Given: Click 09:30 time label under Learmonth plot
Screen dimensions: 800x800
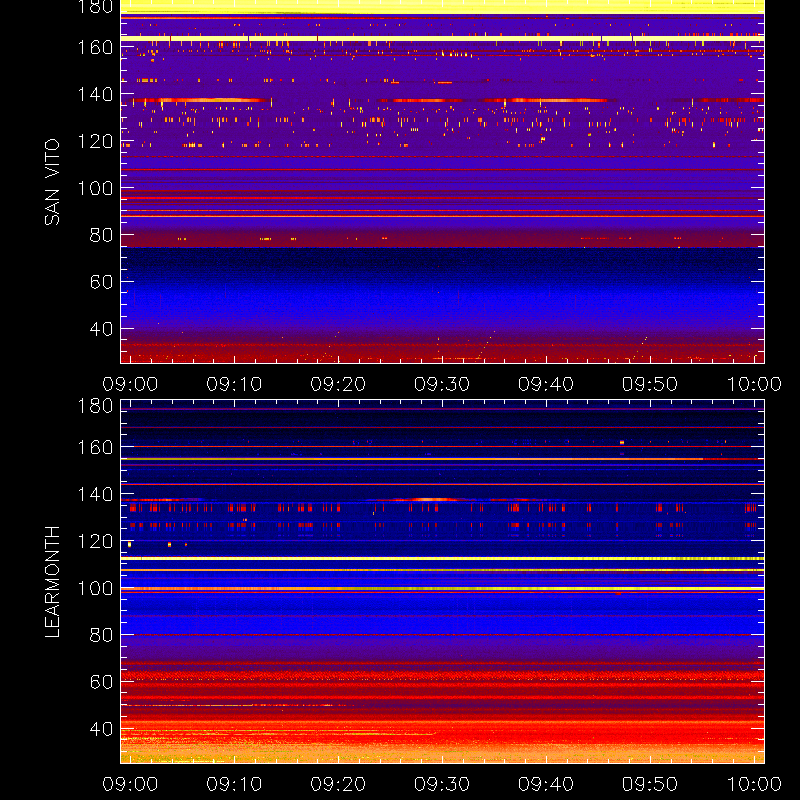Looking at the screenshot, I should coord(442,784).
